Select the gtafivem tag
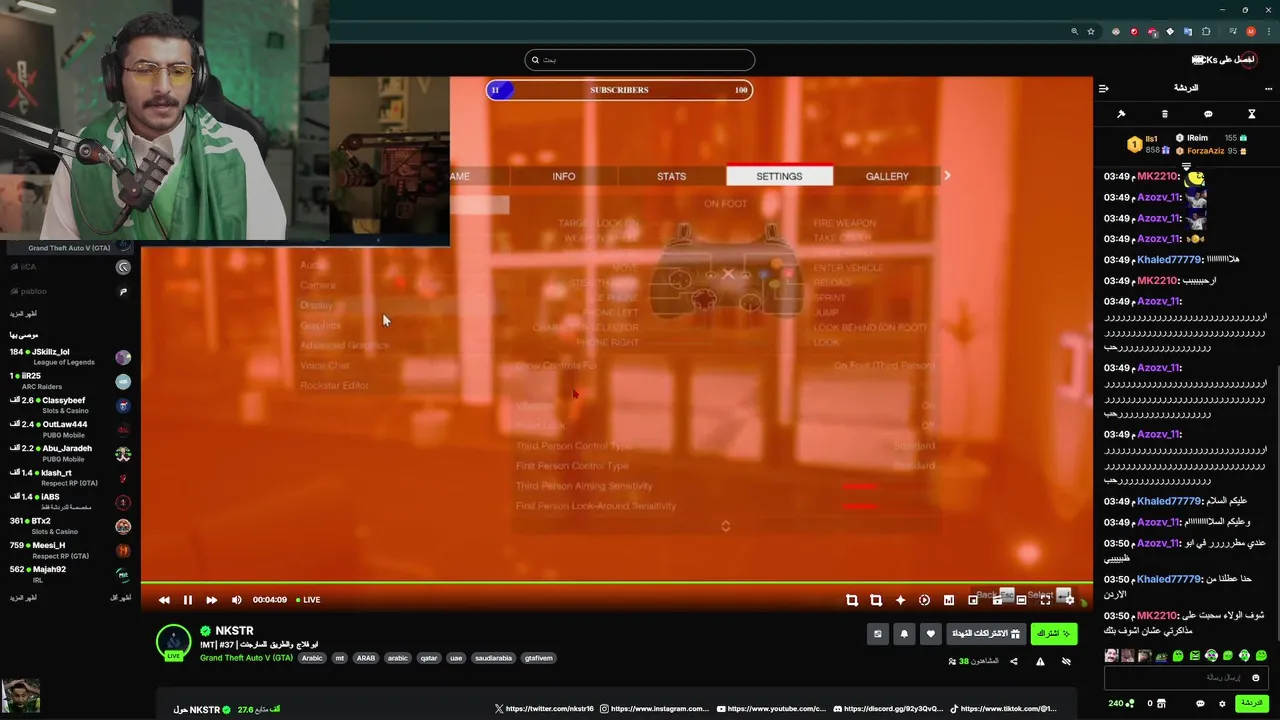This screenshot has height=720, width=1280. pyautogui.click(x=538, y=658)
